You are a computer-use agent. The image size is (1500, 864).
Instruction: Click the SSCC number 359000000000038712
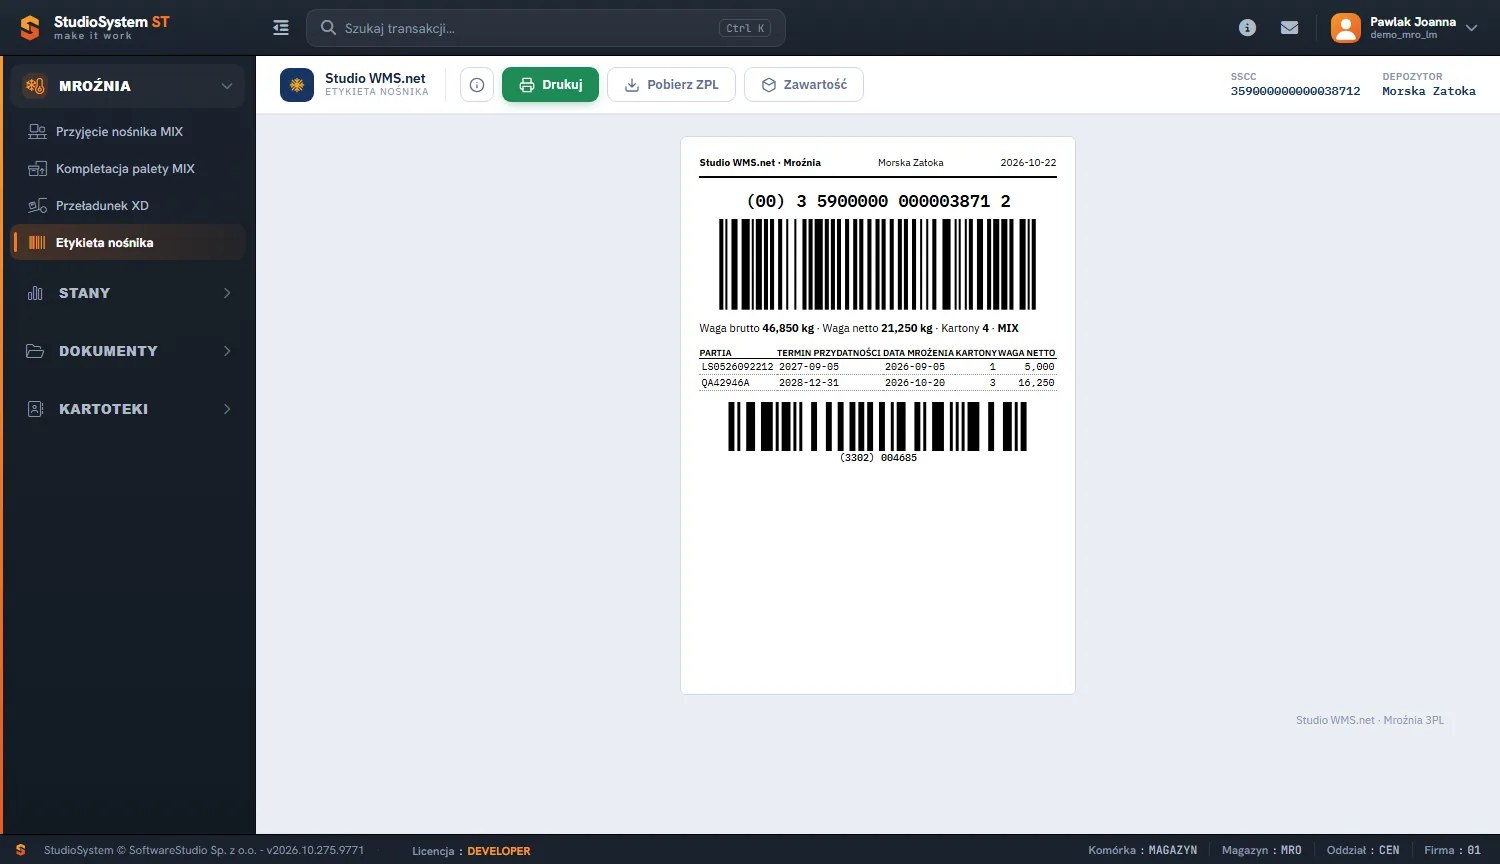(1295, 91)
